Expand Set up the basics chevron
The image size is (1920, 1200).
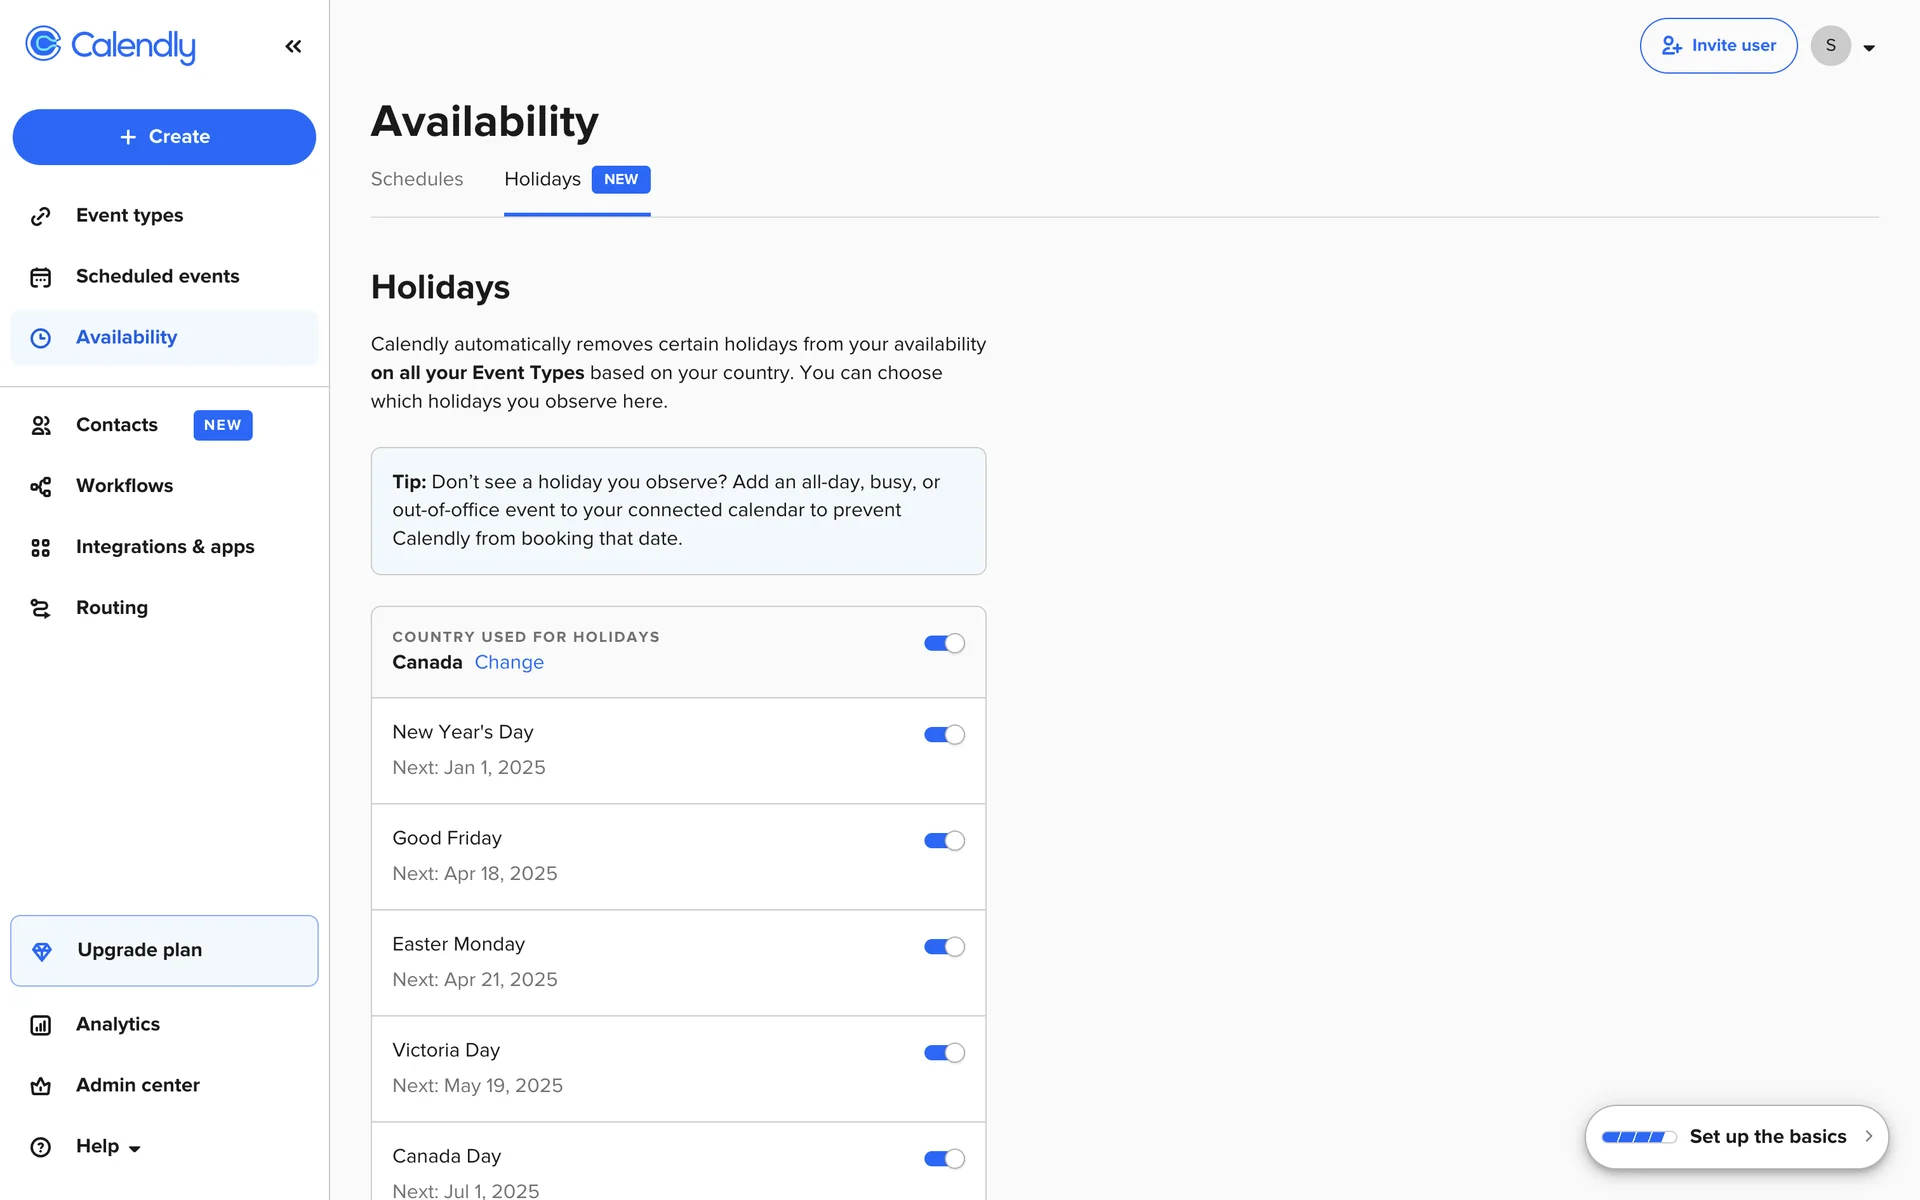[x=1868, y=1137]
